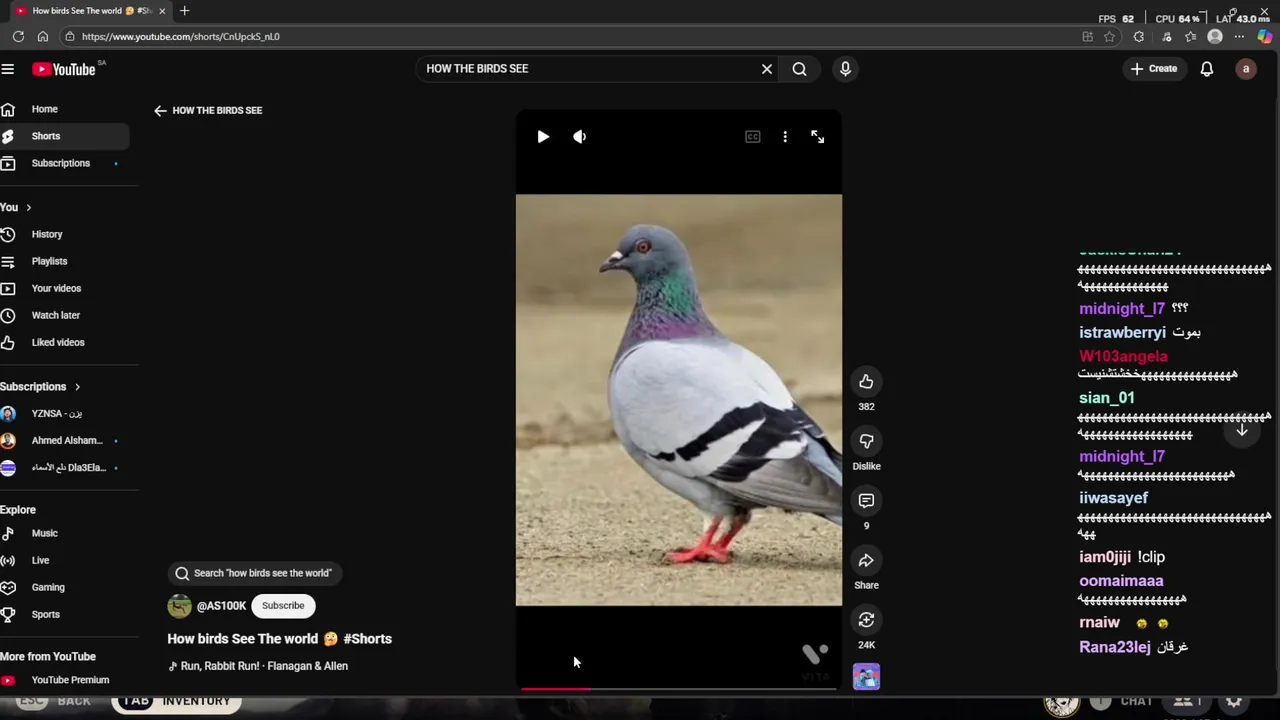Click Rana23lej username in chat
Image resolution: width=1280 pixels, height=720 pixels.
(x=1115, y=647)
